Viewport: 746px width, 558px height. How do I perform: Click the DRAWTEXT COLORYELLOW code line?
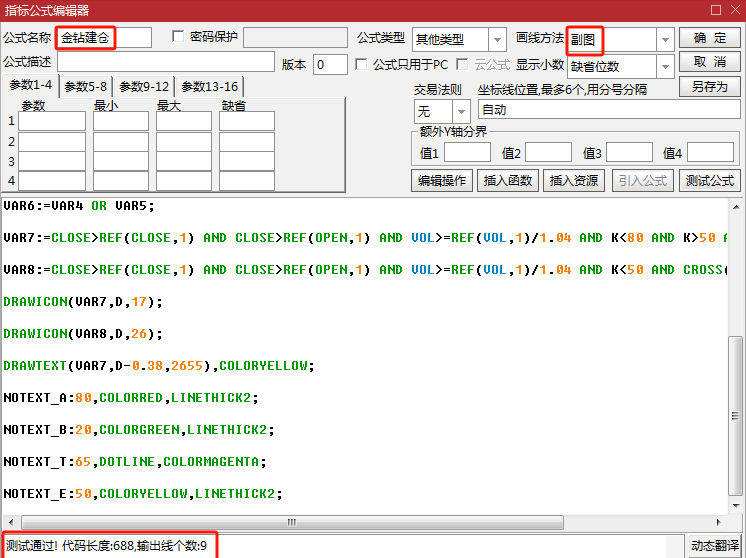[159, 365]
